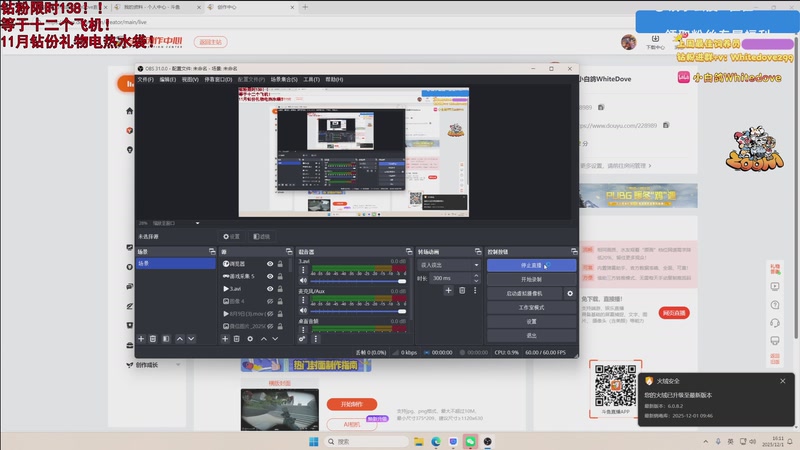Add a new scene with plus icon
The height and width of the screenshot is (450, 800).
[141, 339]
